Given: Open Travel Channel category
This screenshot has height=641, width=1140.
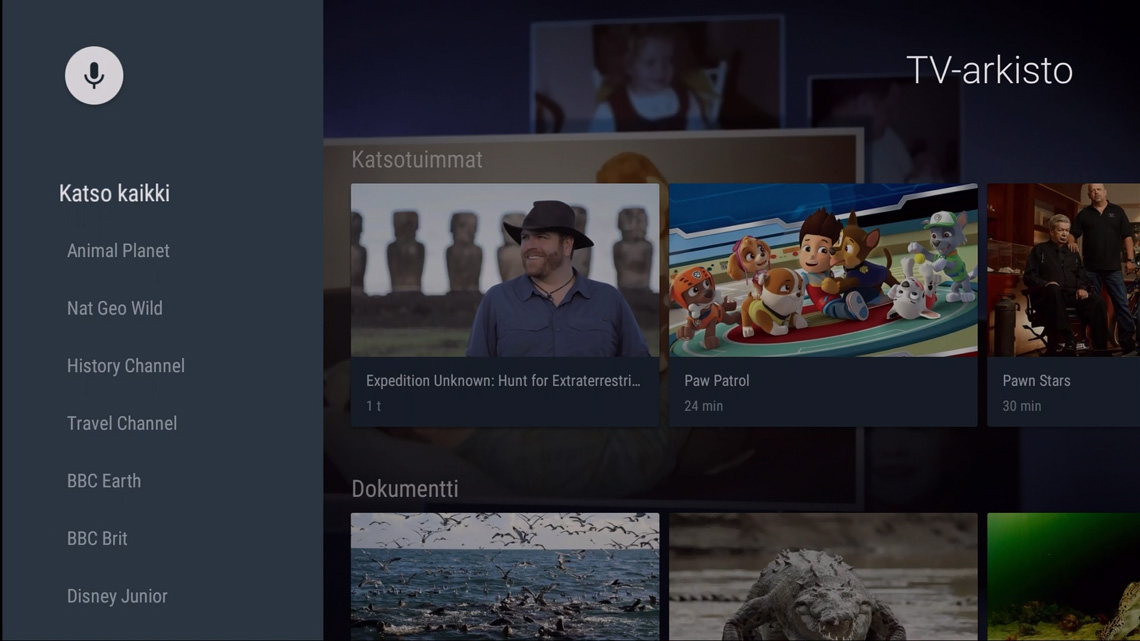Looking at the screenshot, I should pos(121,424).
